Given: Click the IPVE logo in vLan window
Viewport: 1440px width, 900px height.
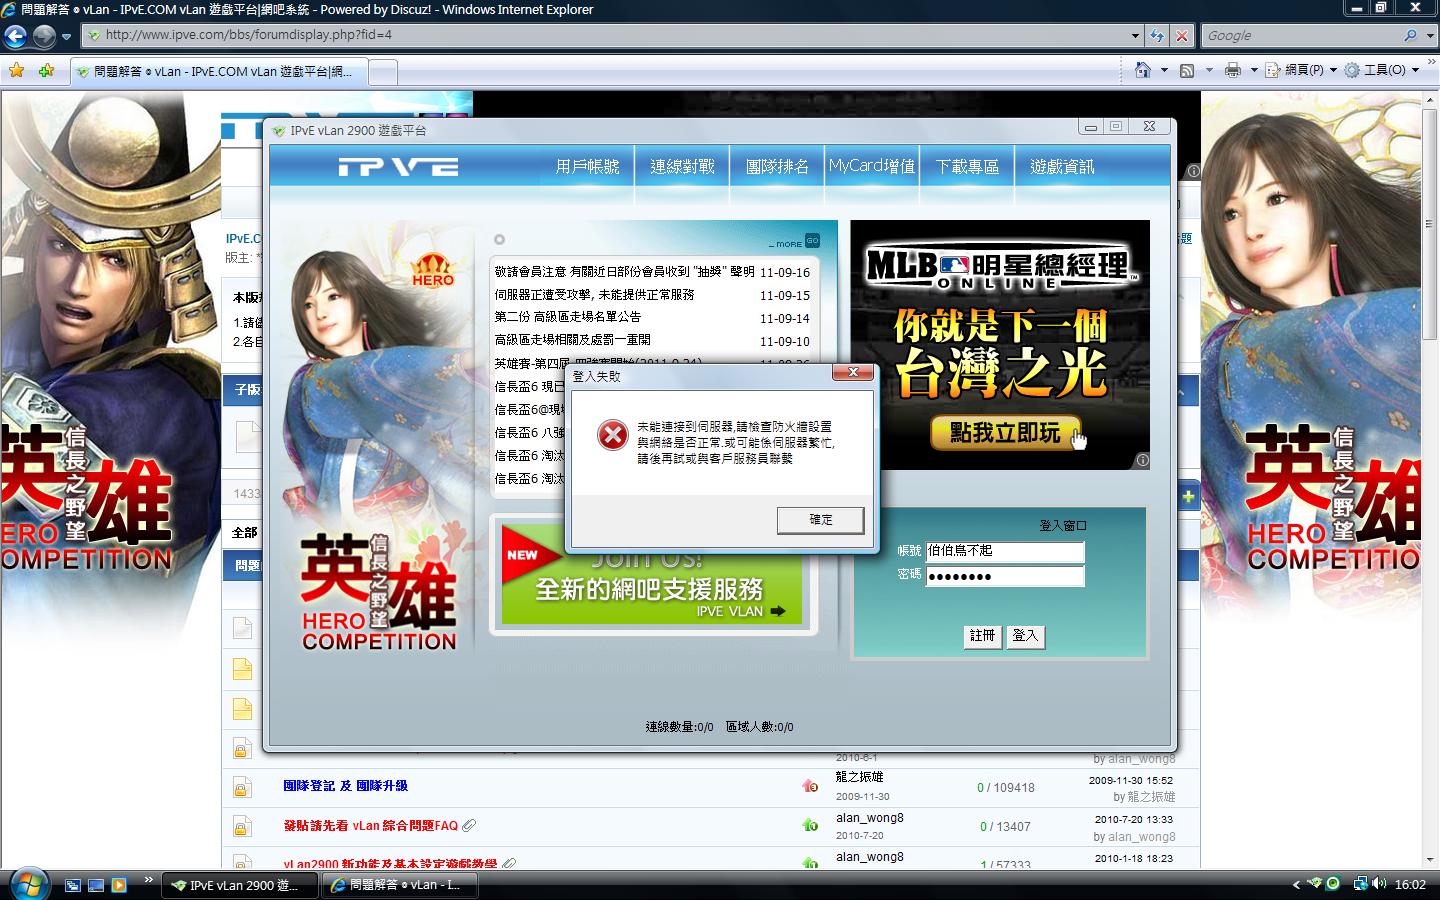Looking at the screenshot, I should pyautogui.click(x=398, y=167).
